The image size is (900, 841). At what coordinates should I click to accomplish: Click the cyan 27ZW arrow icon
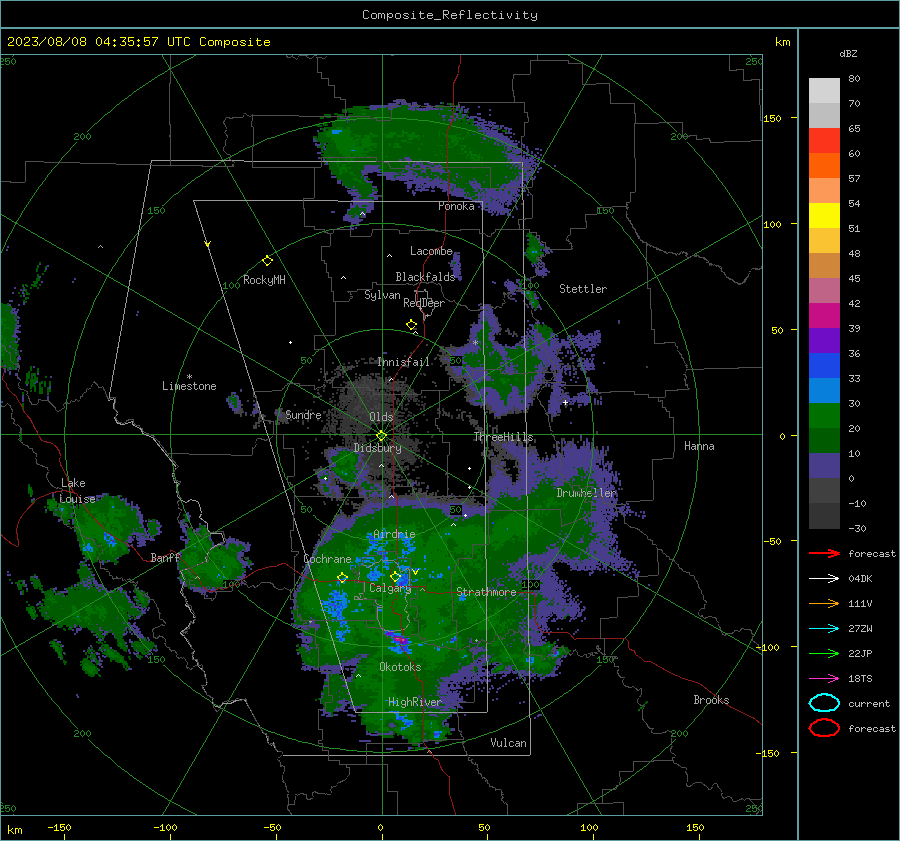(x=824, y=629)
